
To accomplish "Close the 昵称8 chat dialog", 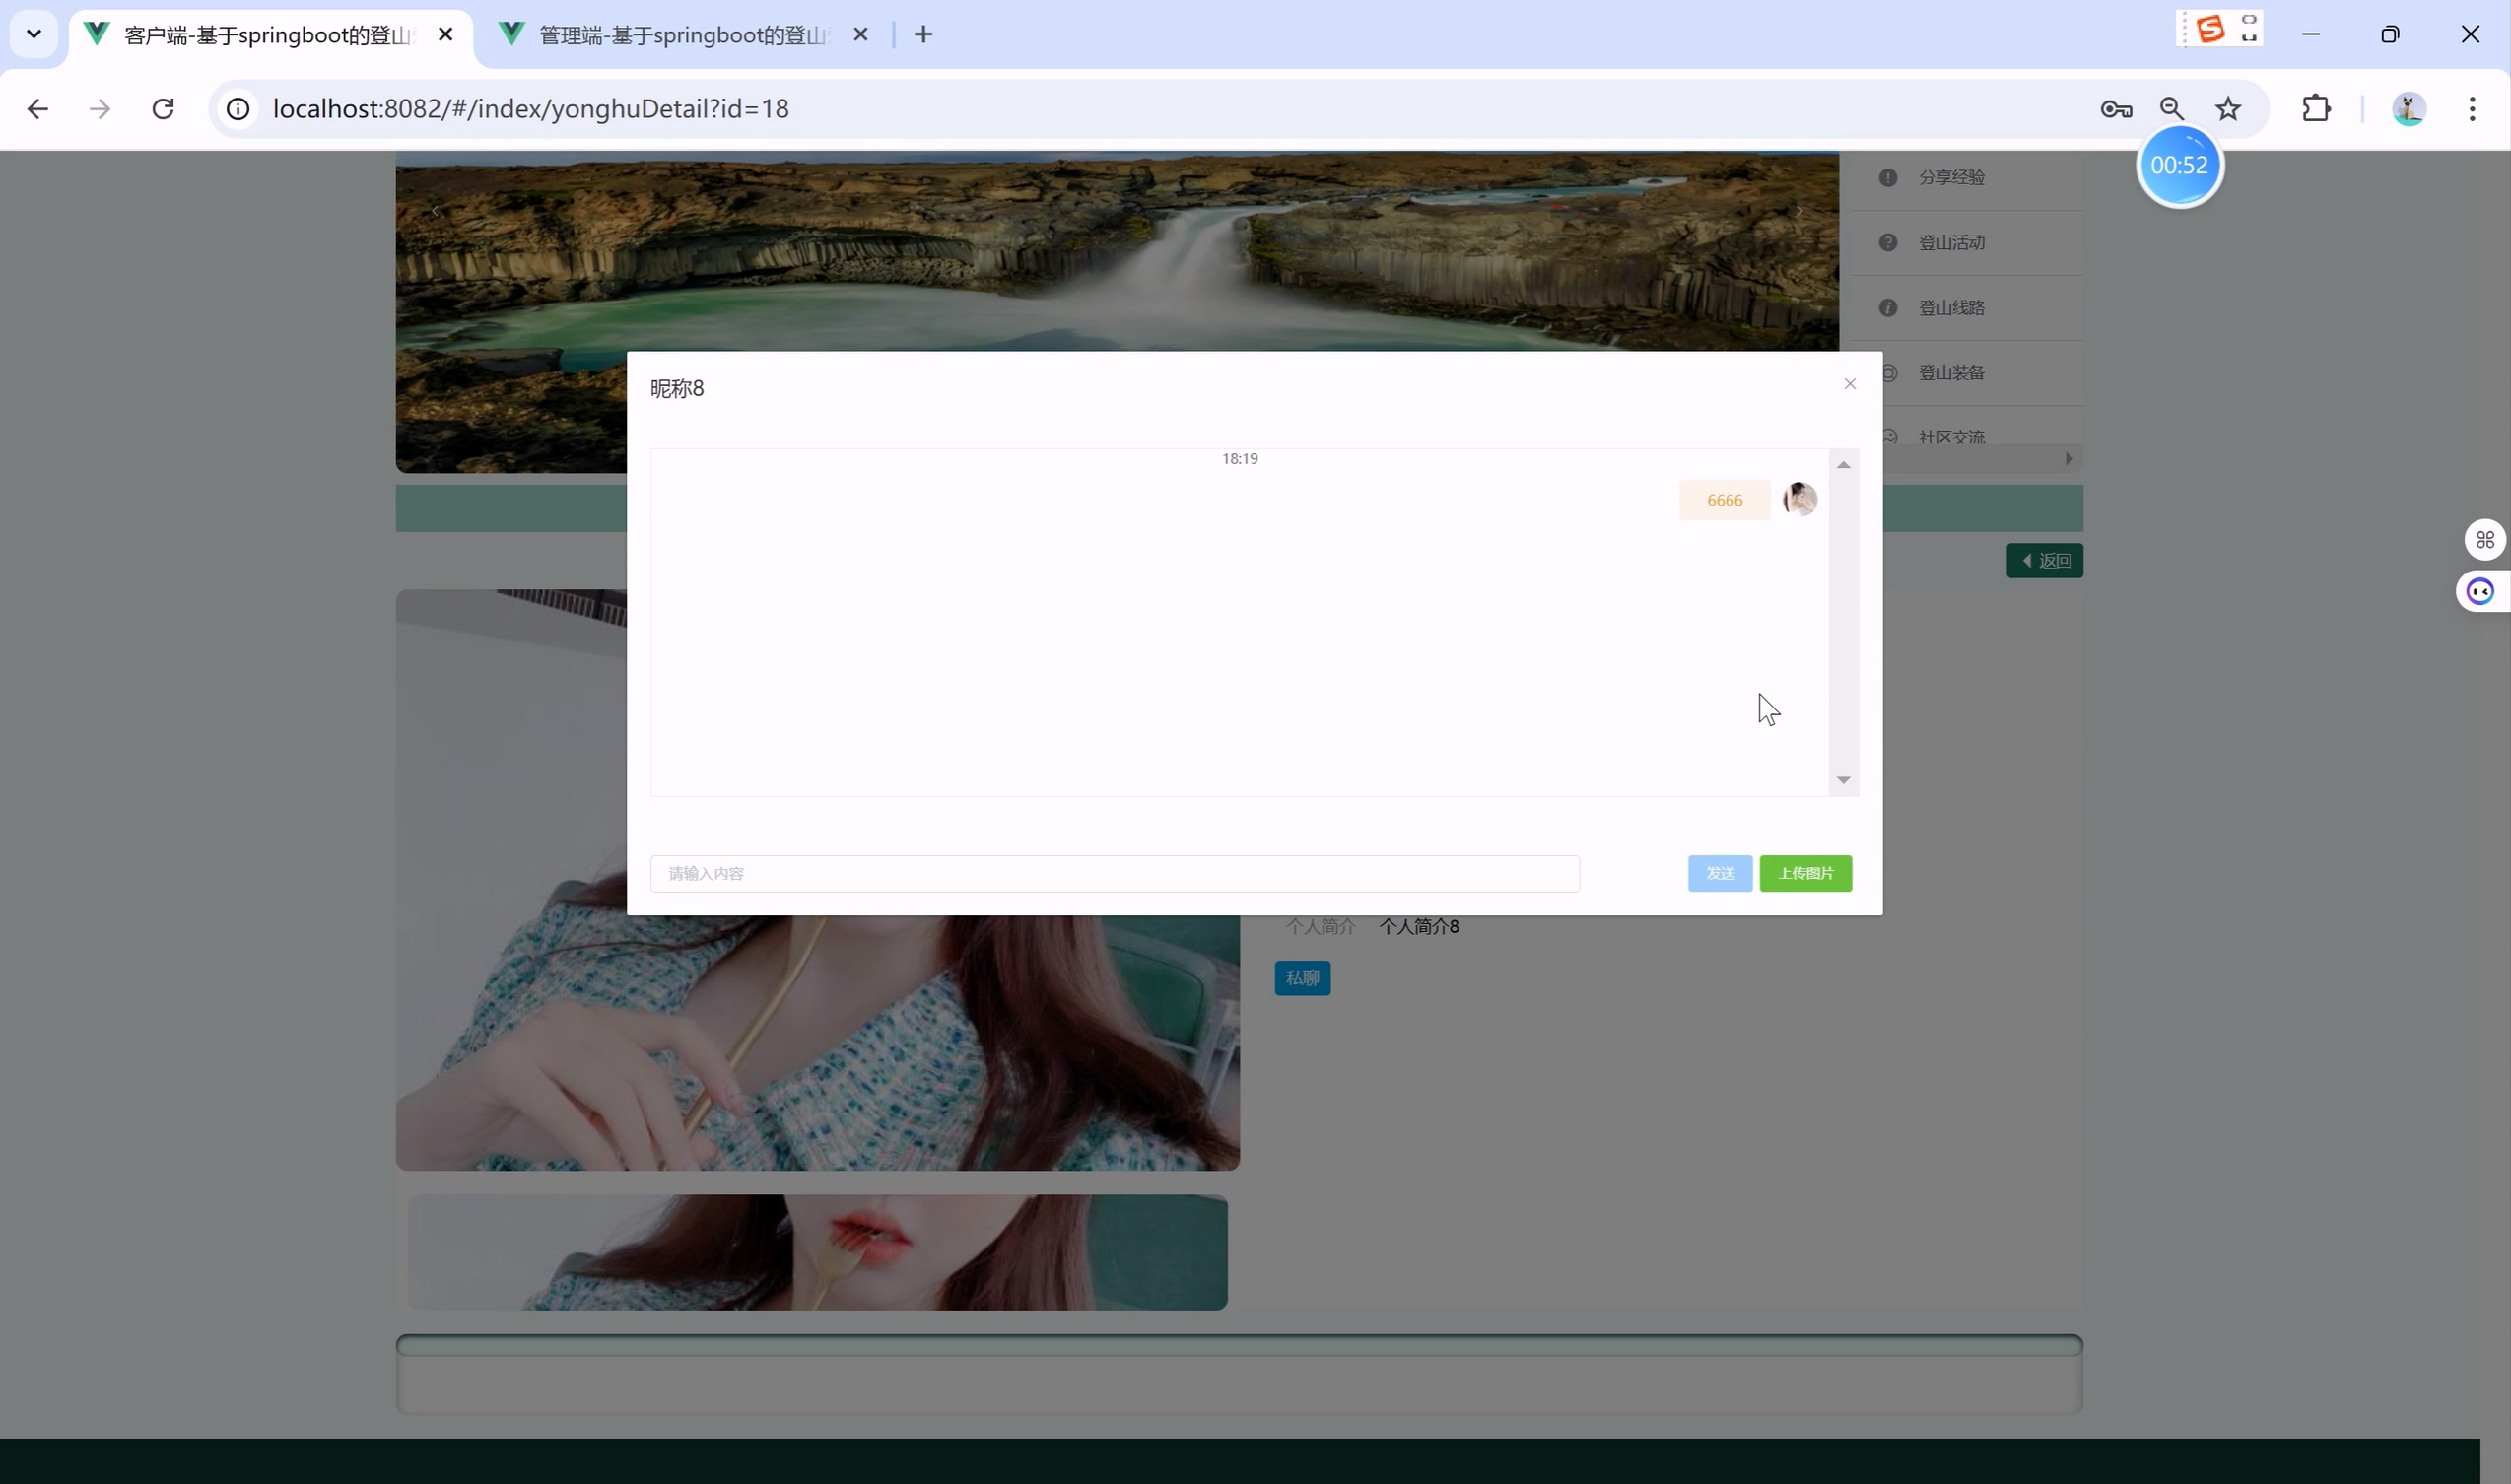I will tap(1849, 384).
